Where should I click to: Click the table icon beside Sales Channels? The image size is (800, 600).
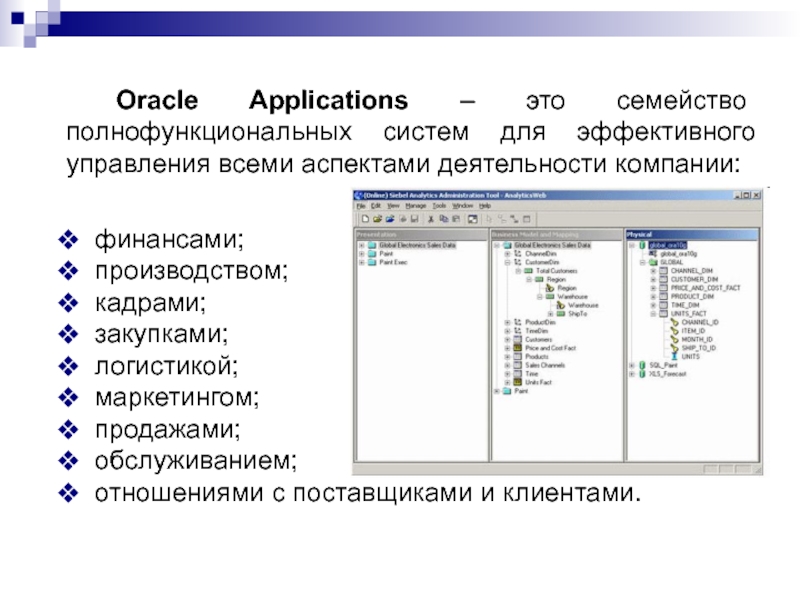[517, 365]
